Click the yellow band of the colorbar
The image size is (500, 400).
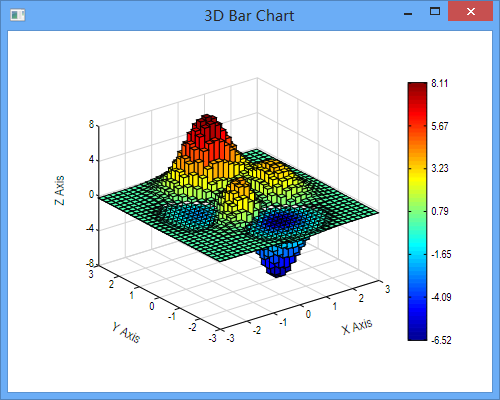pyautogui.click(x=417, y=178)
